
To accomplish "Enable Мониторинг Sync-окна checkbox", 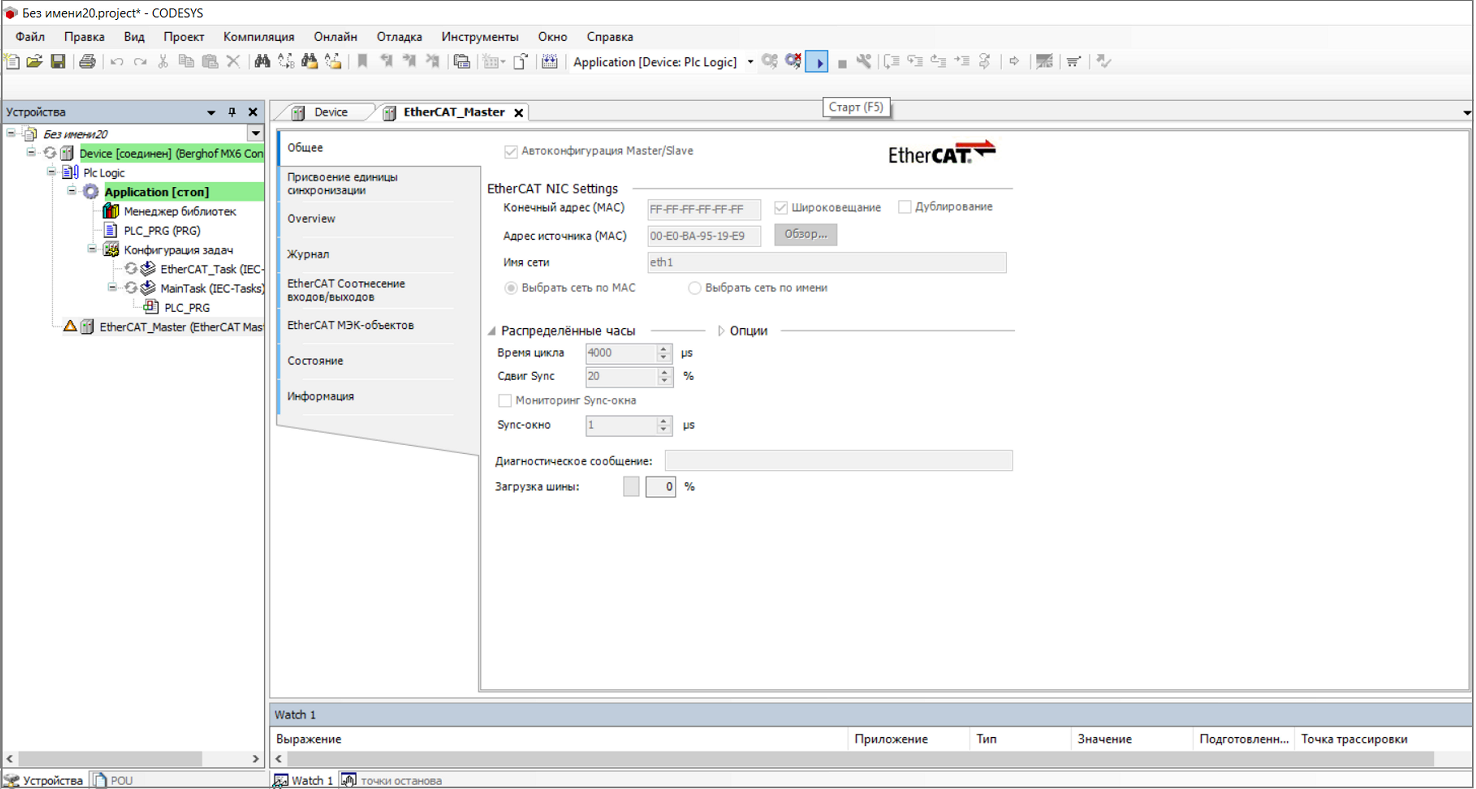I will pyautogui.click(x=505, y=400).
